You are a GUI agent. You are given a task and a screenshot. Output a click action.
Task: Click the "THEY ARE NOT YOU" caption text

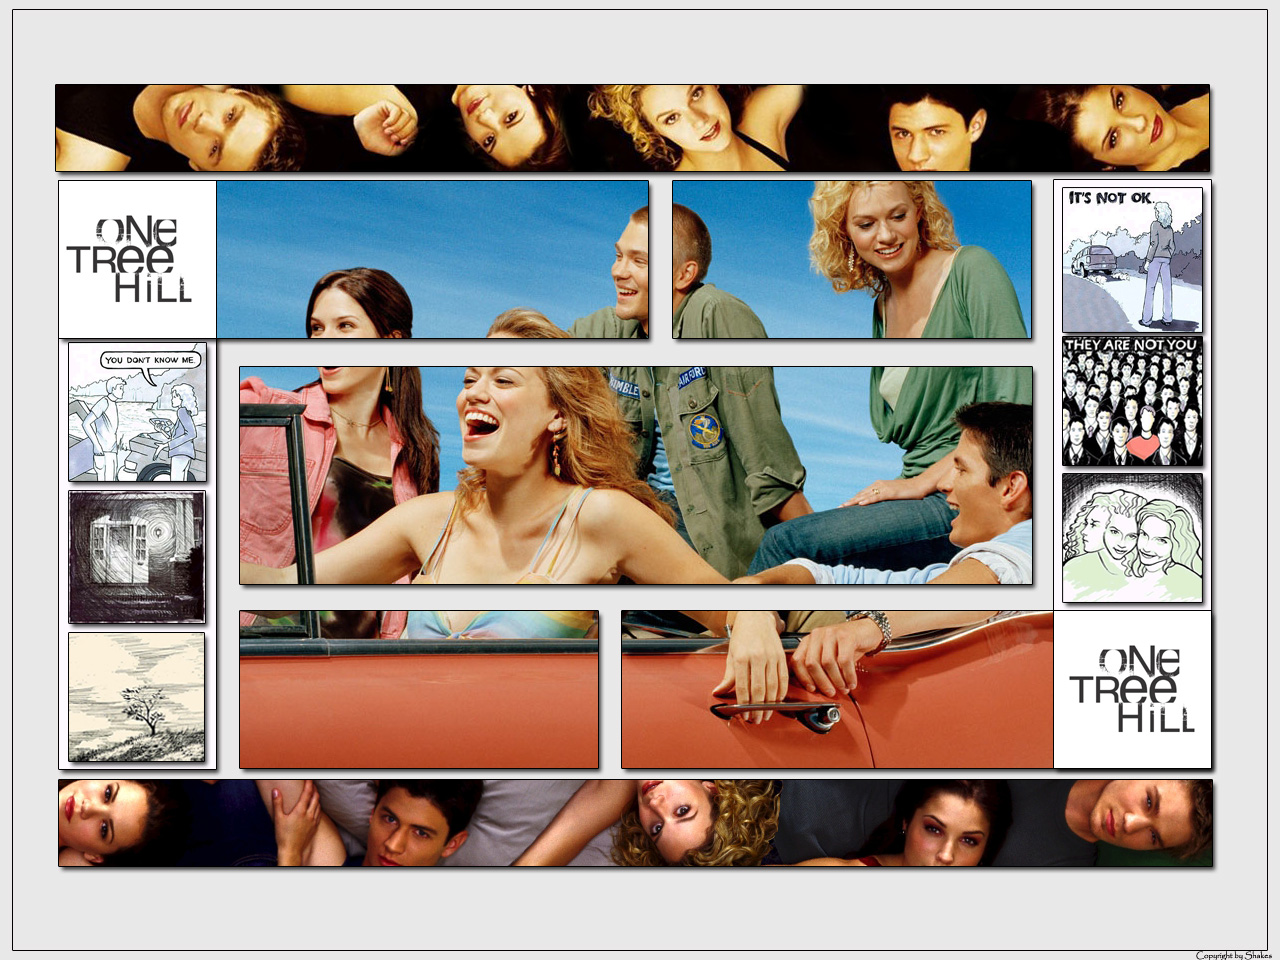coord(1131,345)
